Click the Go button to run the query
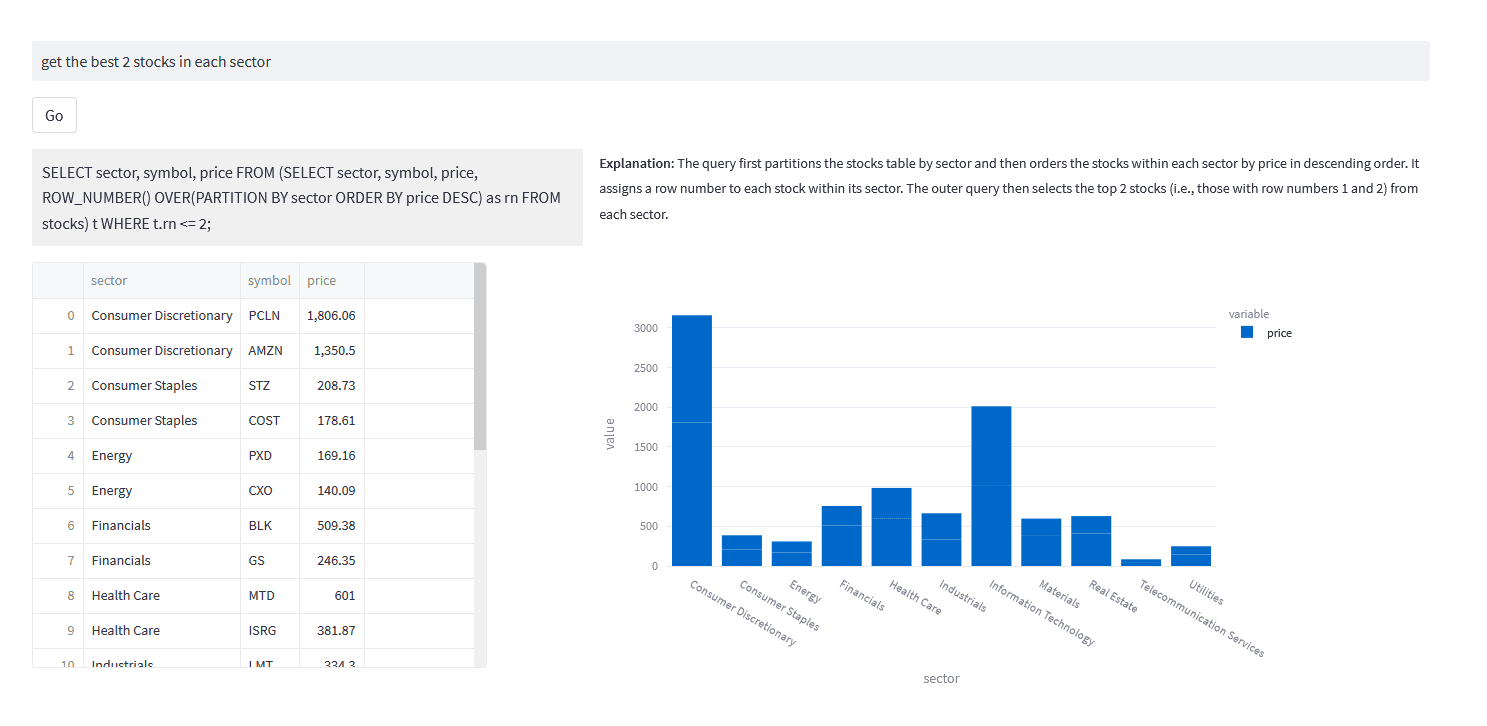 coord(53,114)
